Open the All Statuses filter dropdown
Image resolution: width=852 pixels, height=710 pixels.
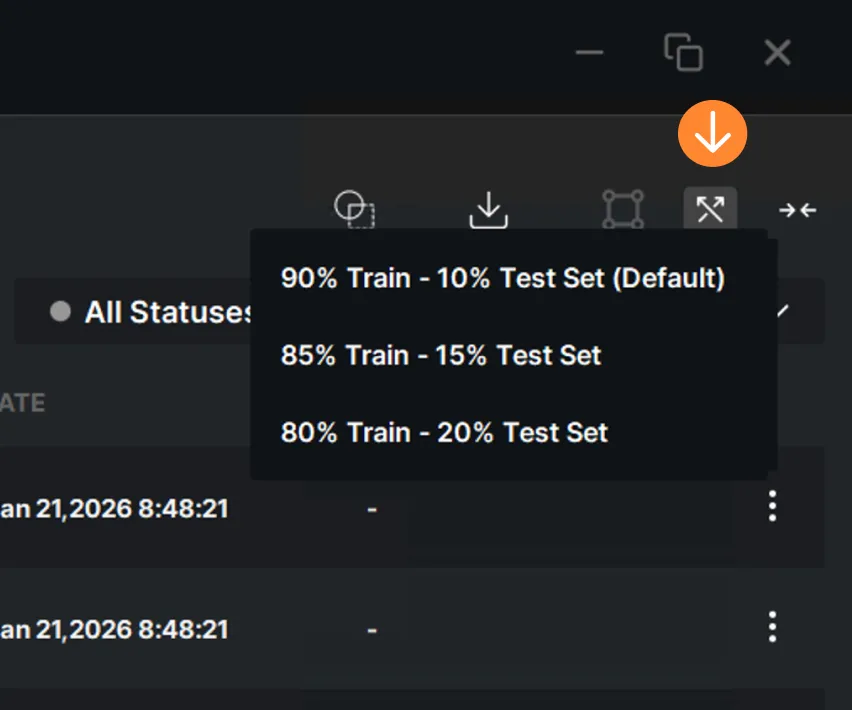click(419, 311)
